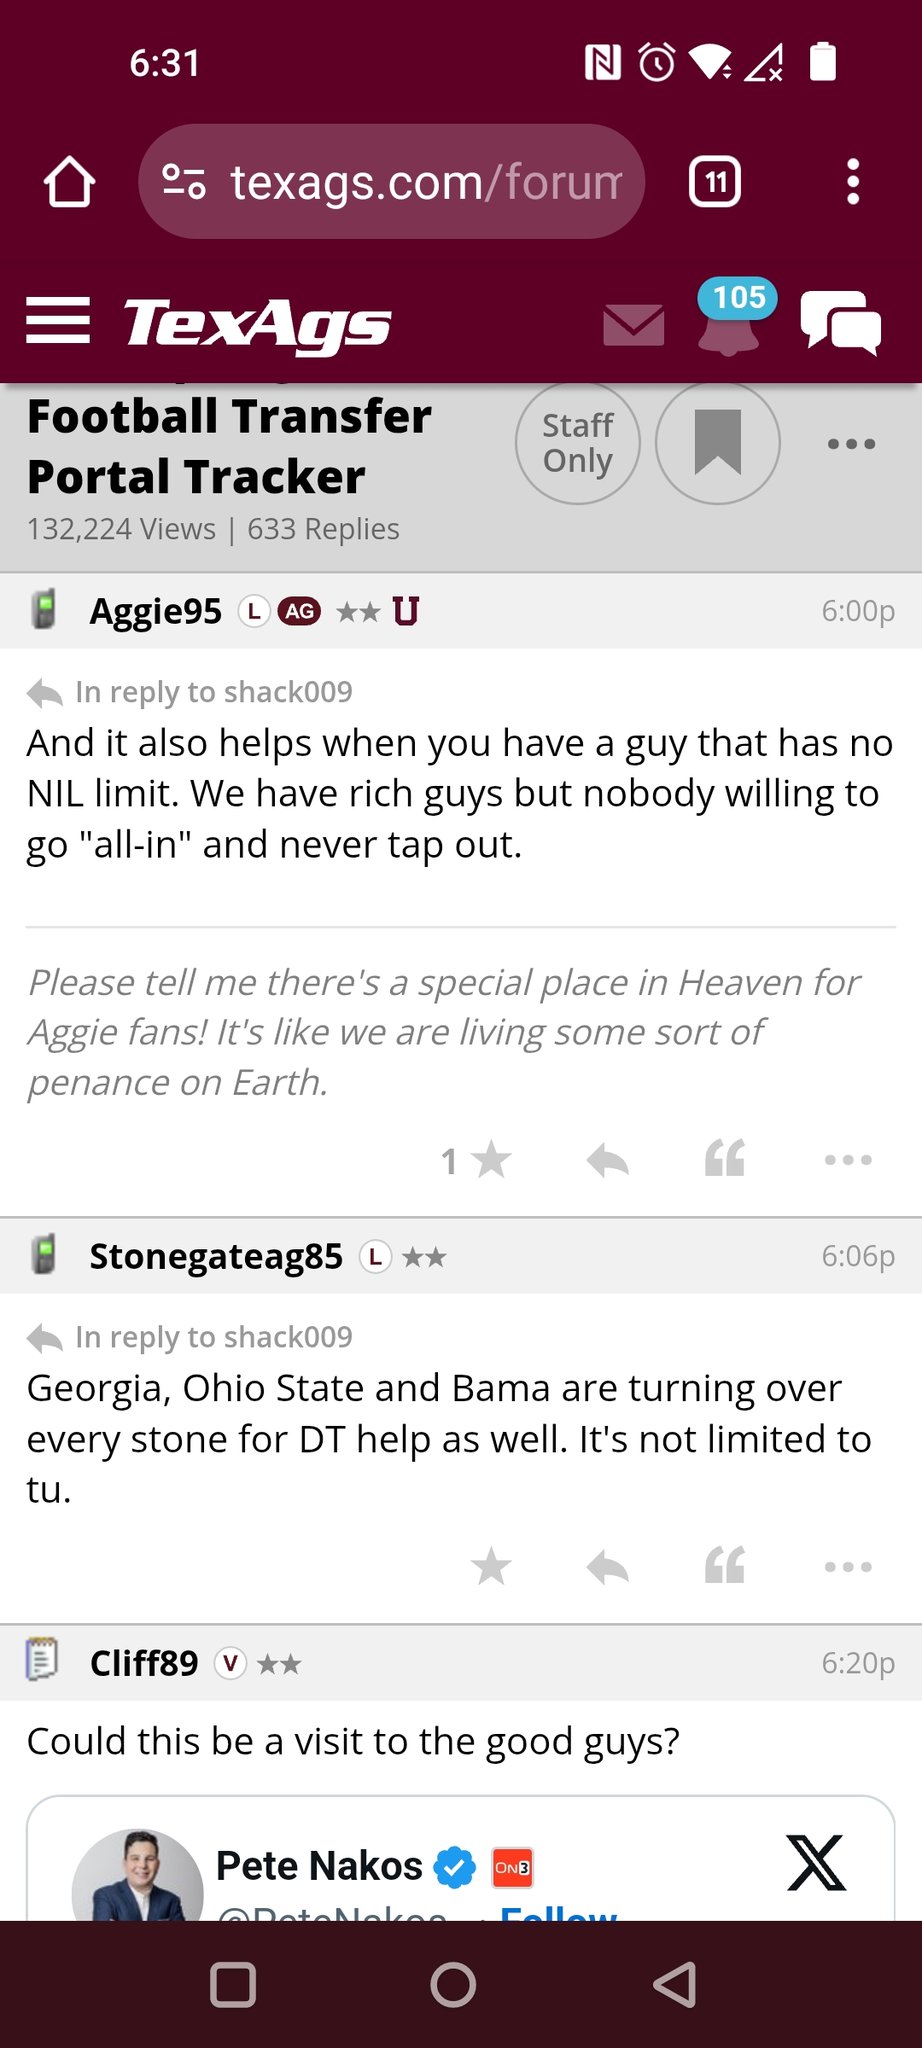Open more options on Stonegateag85's post

click(x=848, y=1566)
